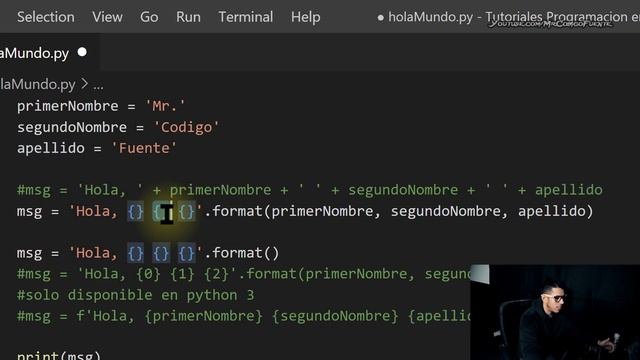
Task: Click the string 'Fuente' in apellido line
Action: tap(144, 148)
